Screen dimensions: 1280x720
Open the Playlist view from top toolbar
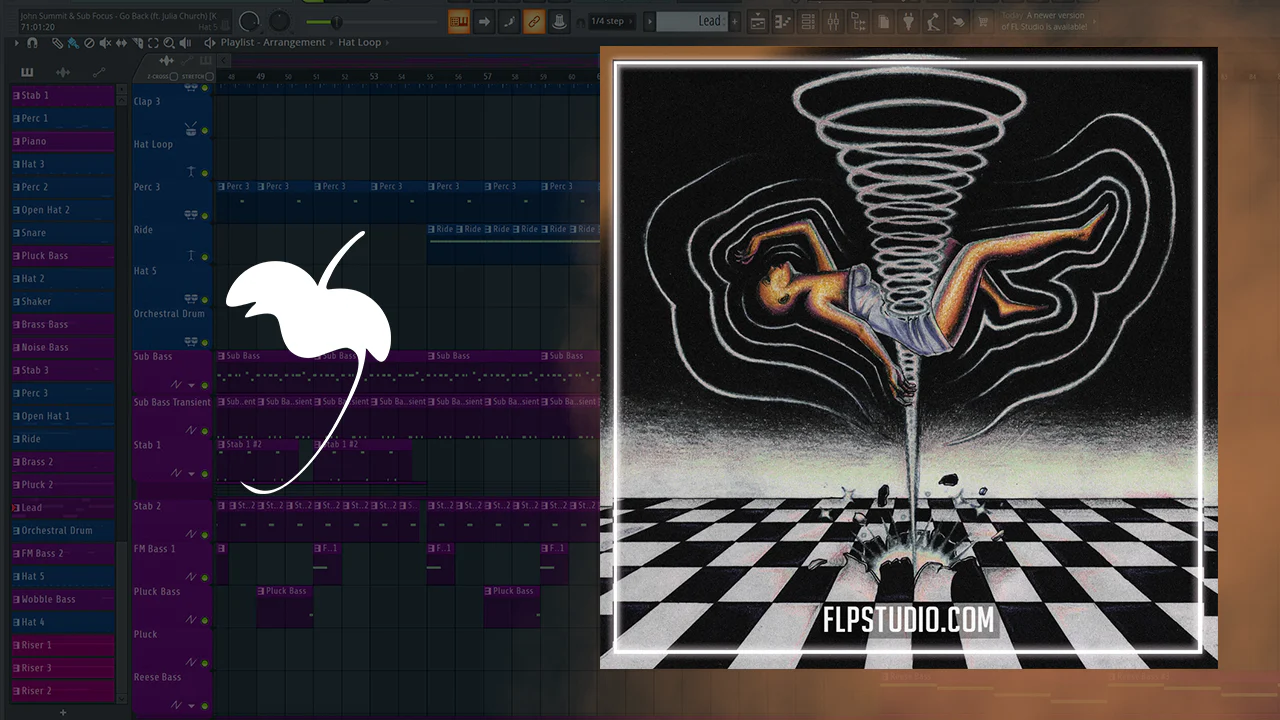click(x=759, y=21)
